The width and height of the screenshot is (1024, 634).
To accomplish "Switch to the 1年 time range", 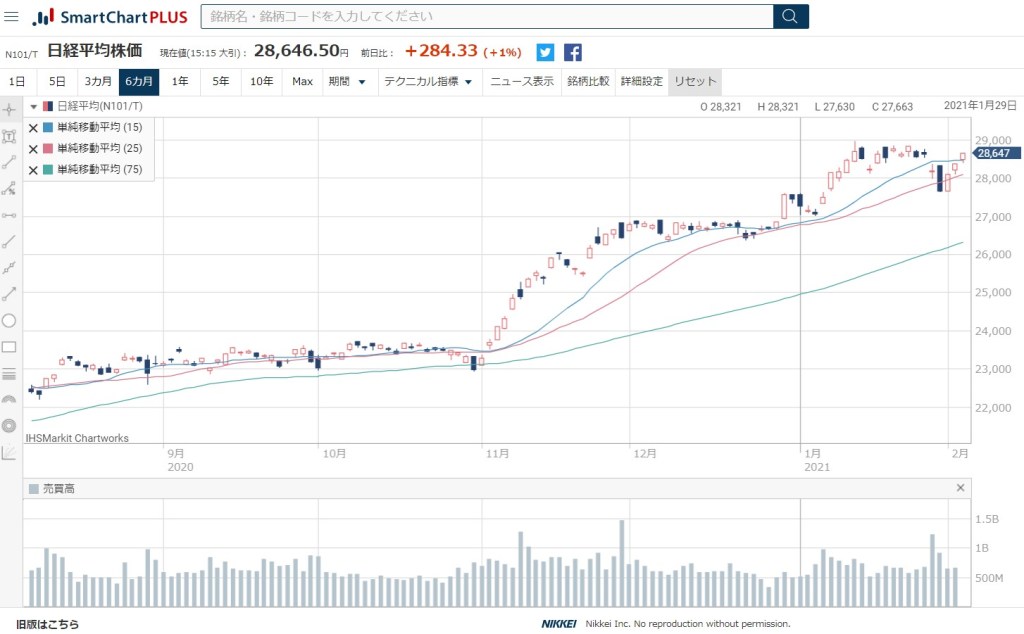I will (180, 82).
